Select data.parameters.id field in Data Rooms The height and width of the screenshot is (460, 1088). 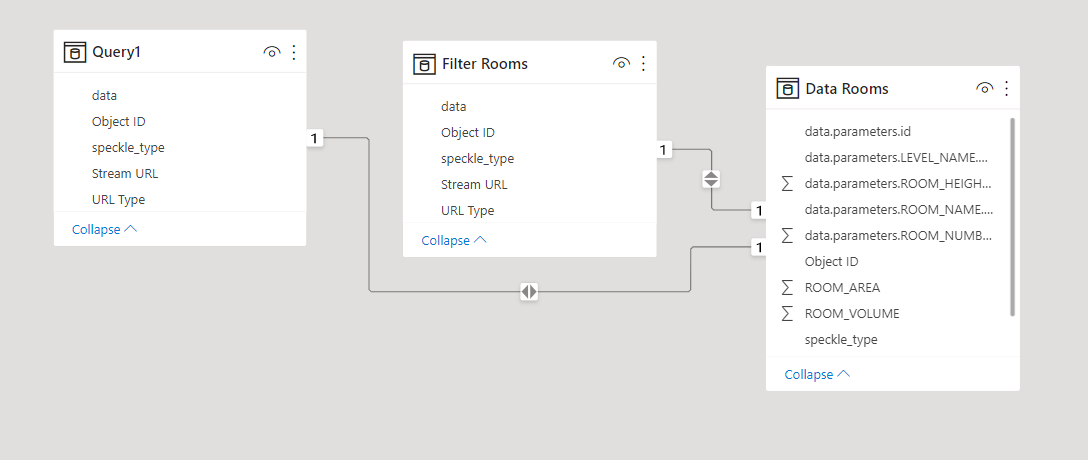(857, 131)
